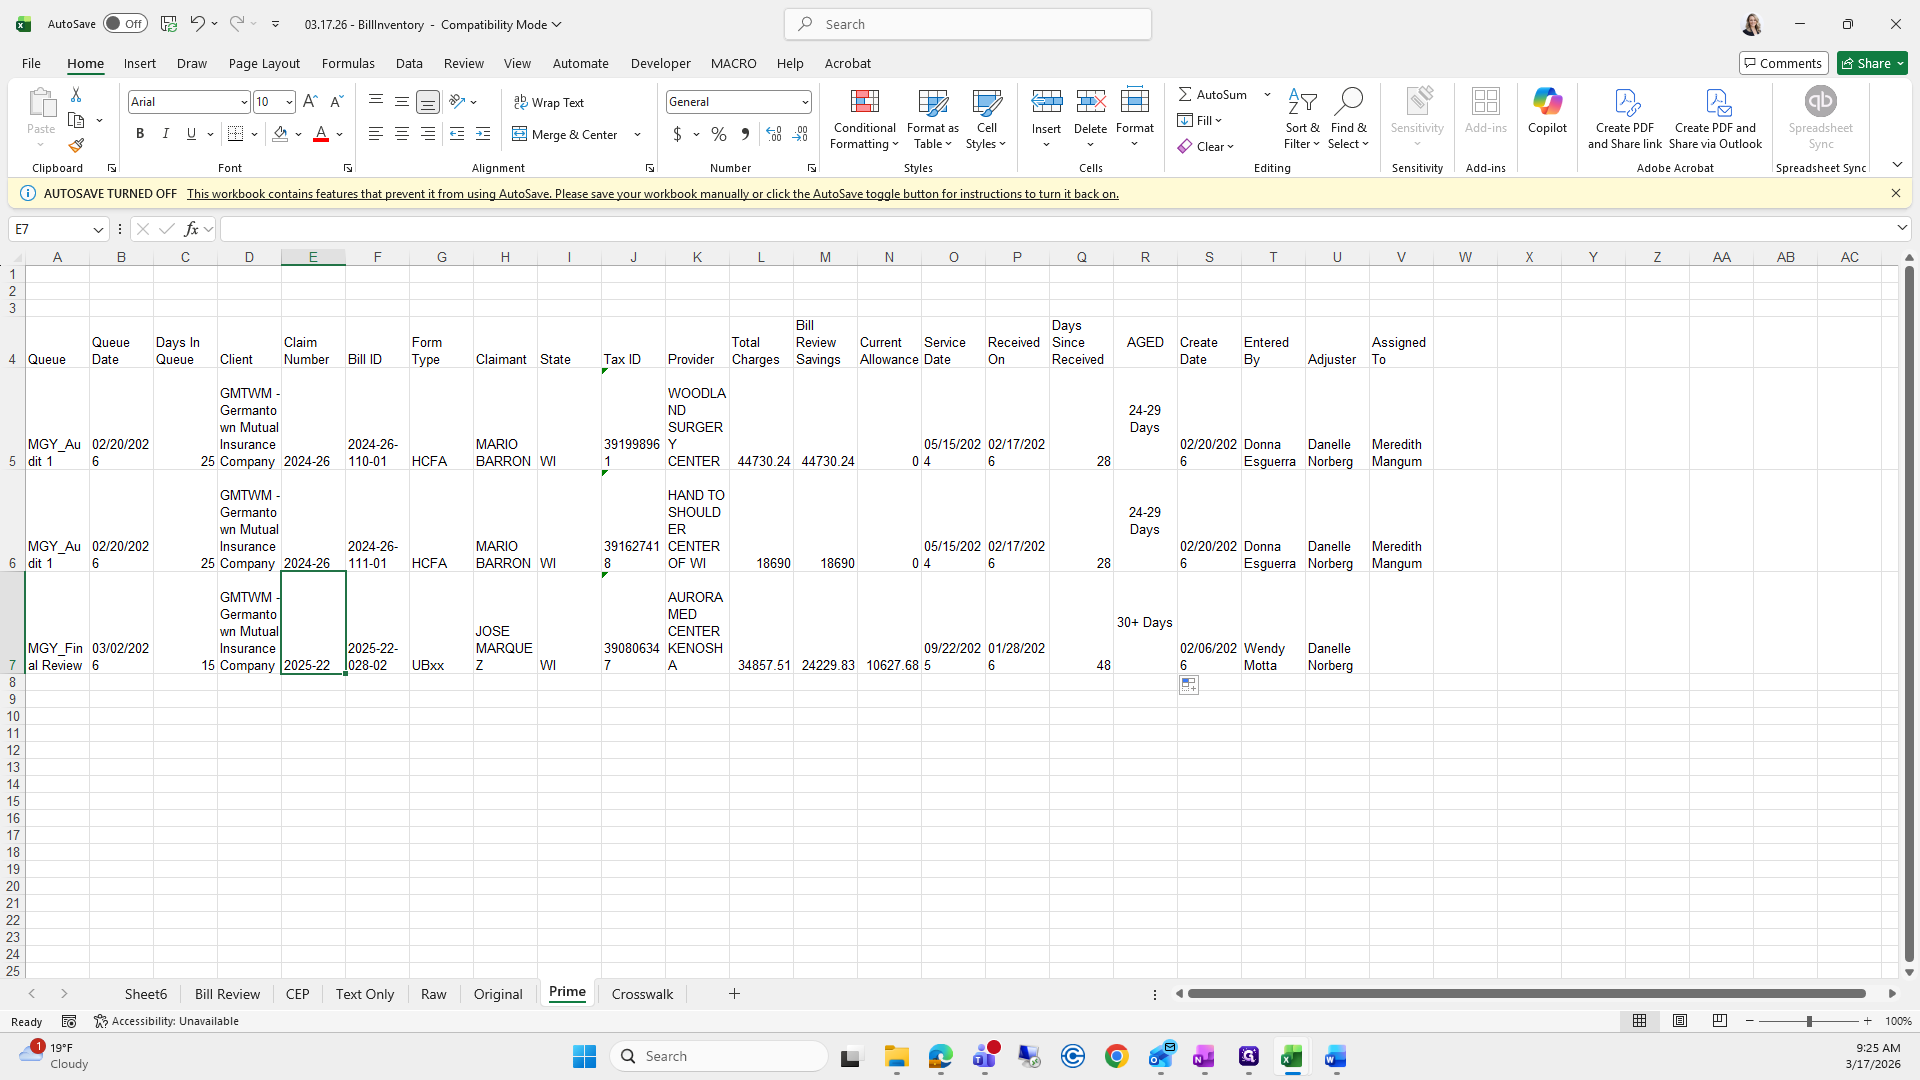Viewport: 1920px width, 1080px height.
Task: Click the Comments button
Action: tap(1783, 63)
